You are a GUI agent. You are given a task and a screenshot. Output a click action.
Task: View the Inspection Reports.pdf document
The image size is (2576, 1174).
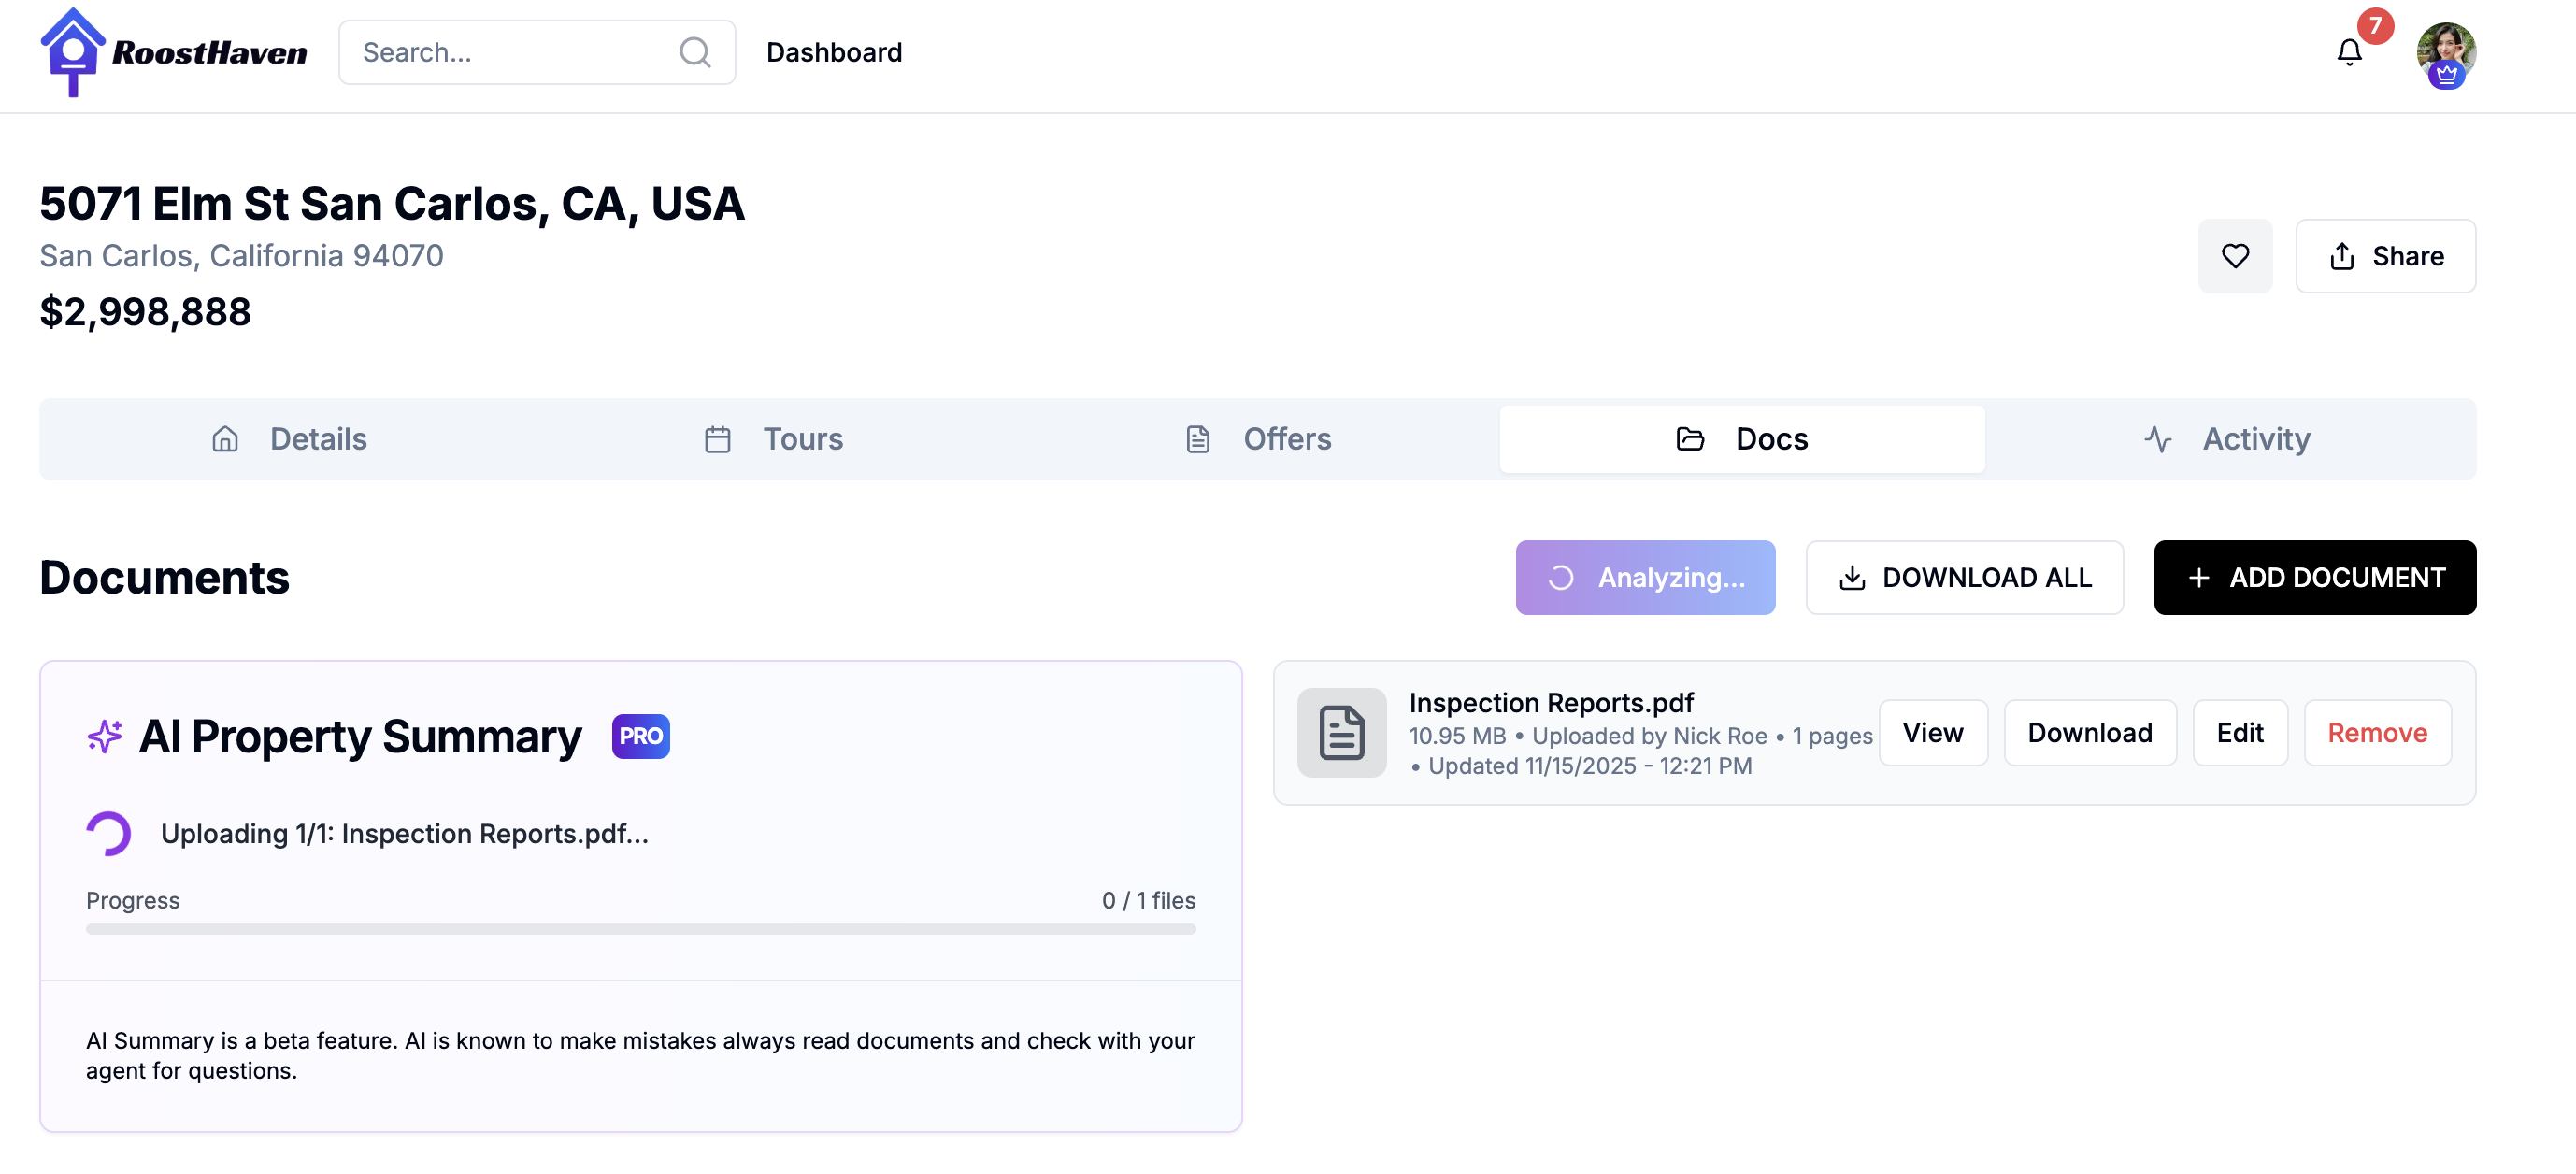[x=1932, y=733]
